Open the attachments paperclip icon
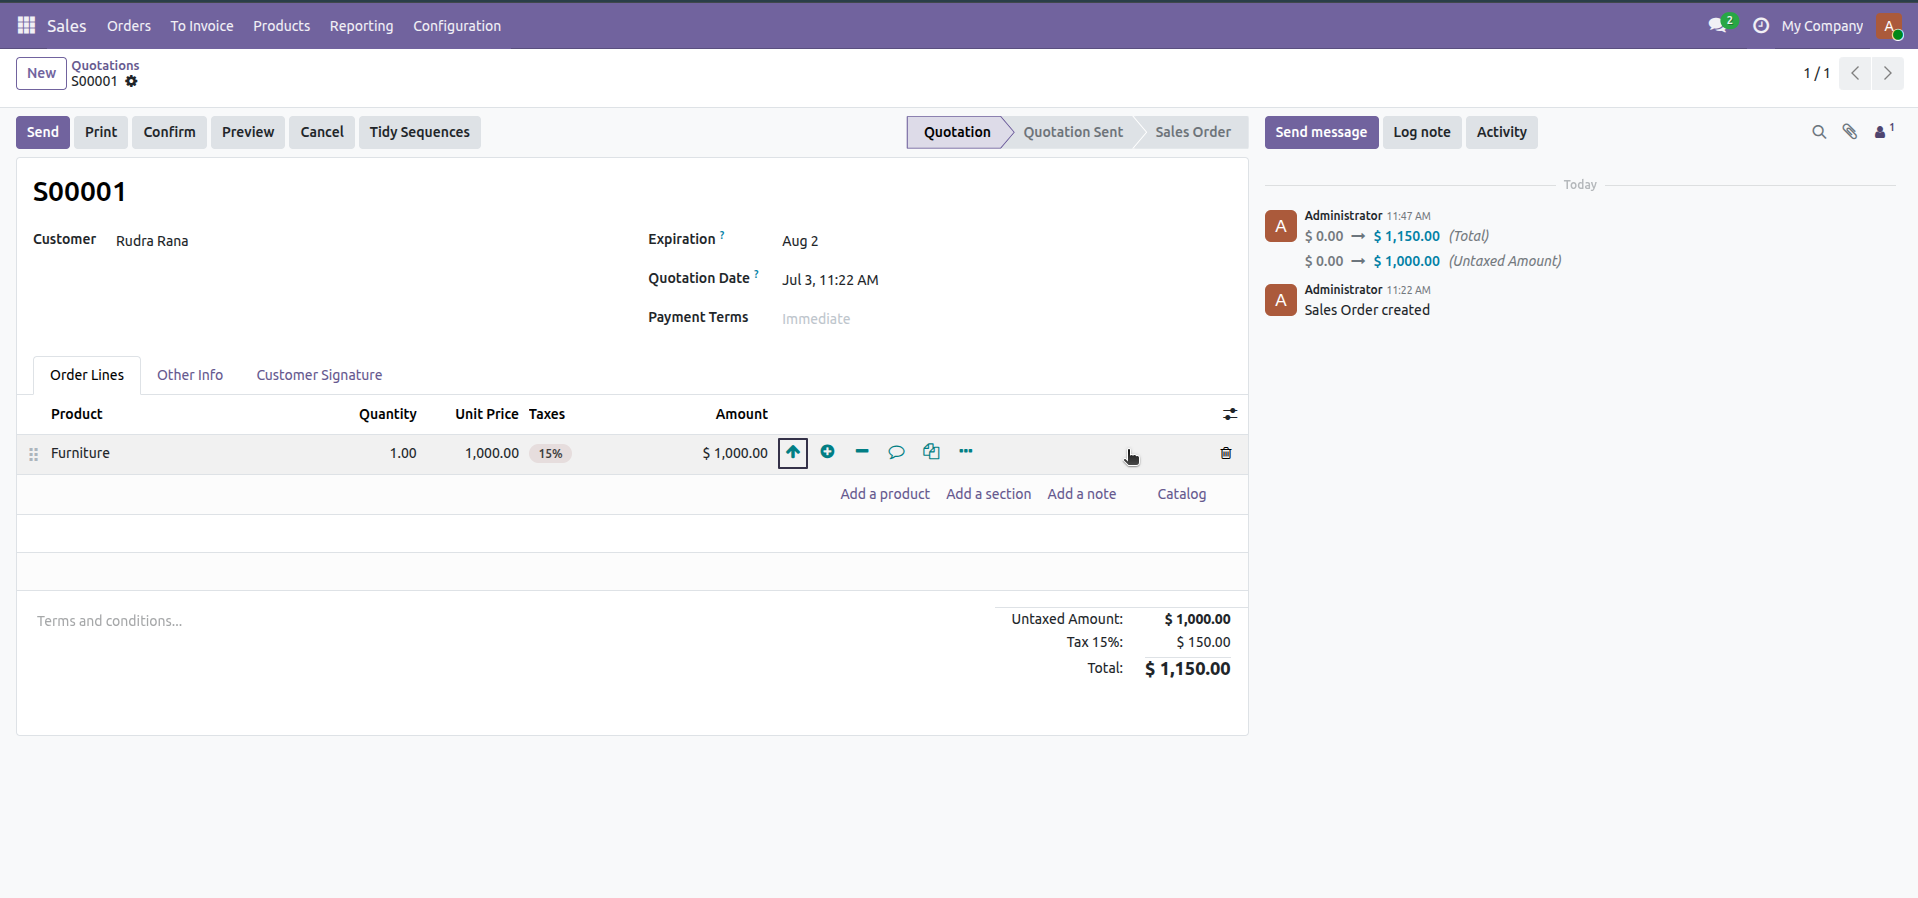This screenshot has height=898, width=1918. click(x=1850, y=132)
